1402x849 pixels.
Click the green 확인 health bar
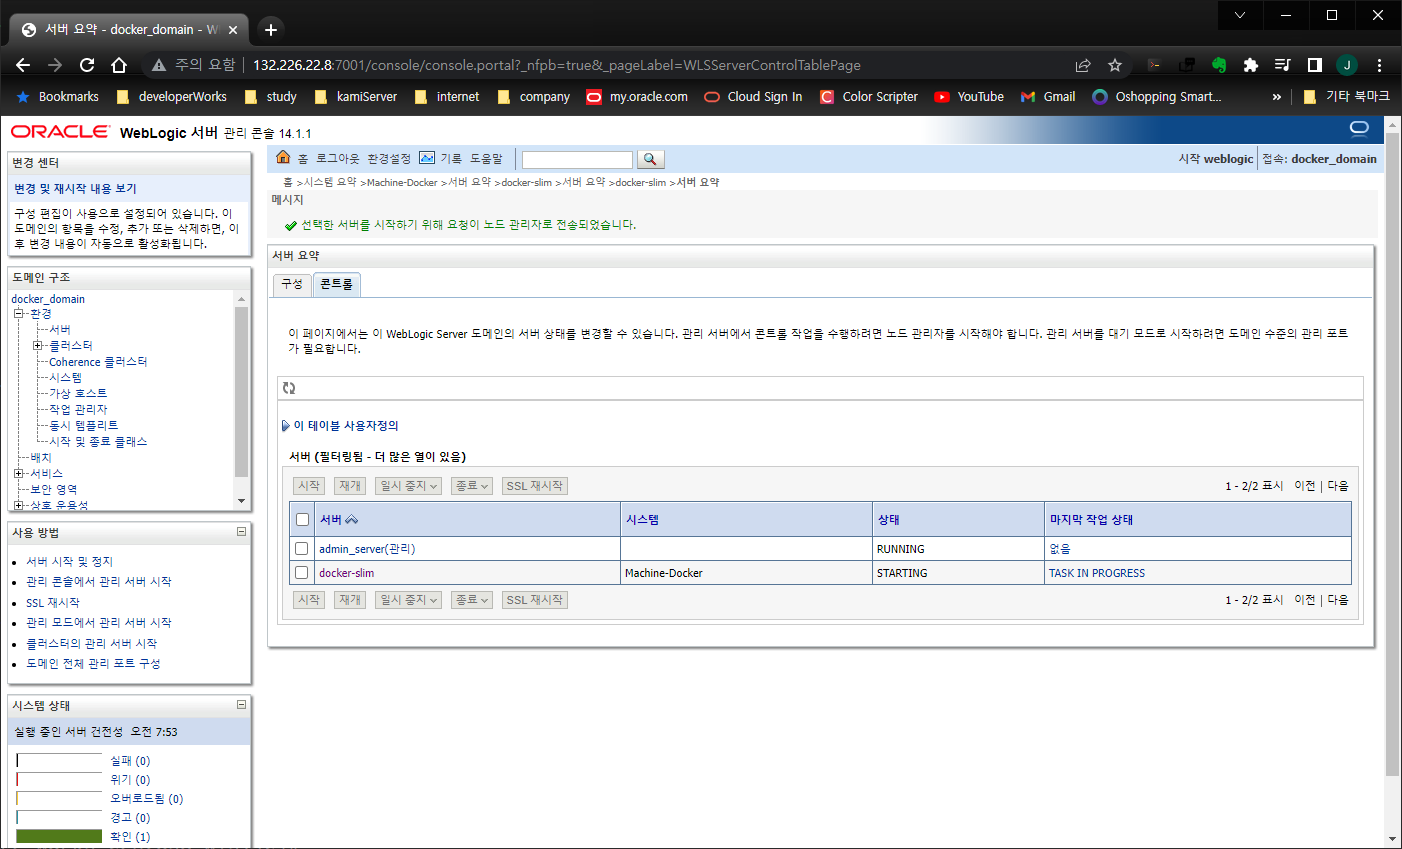click(x=60, y=836)
